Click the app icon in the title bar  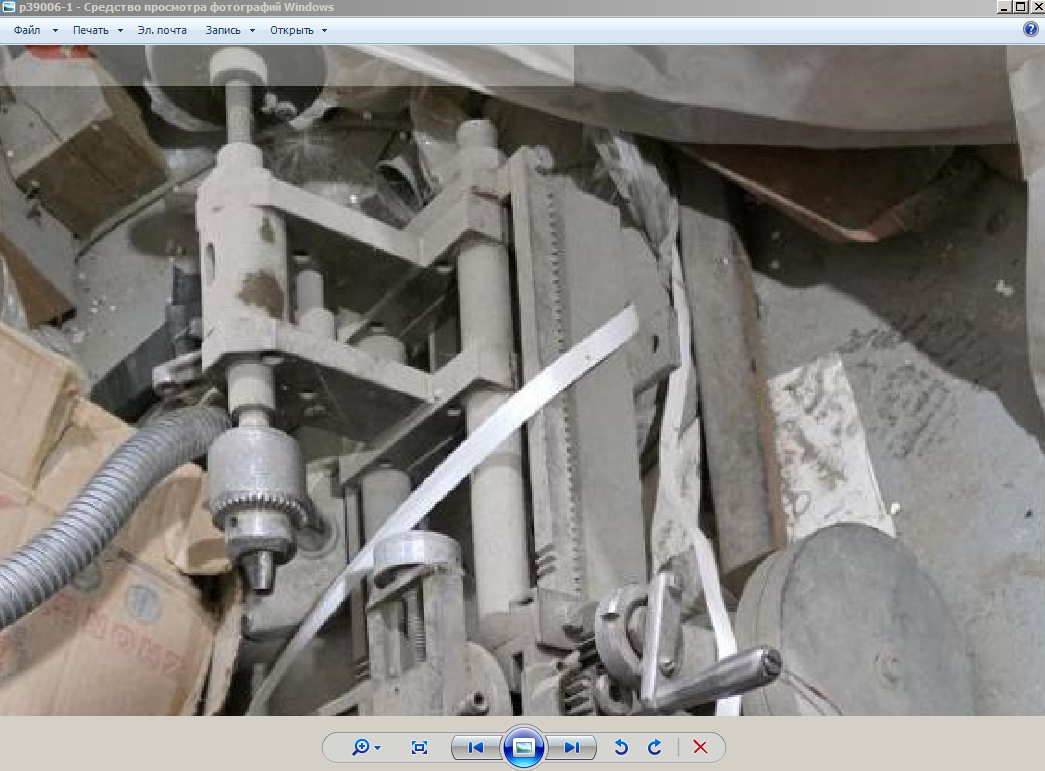pos(9,7)
